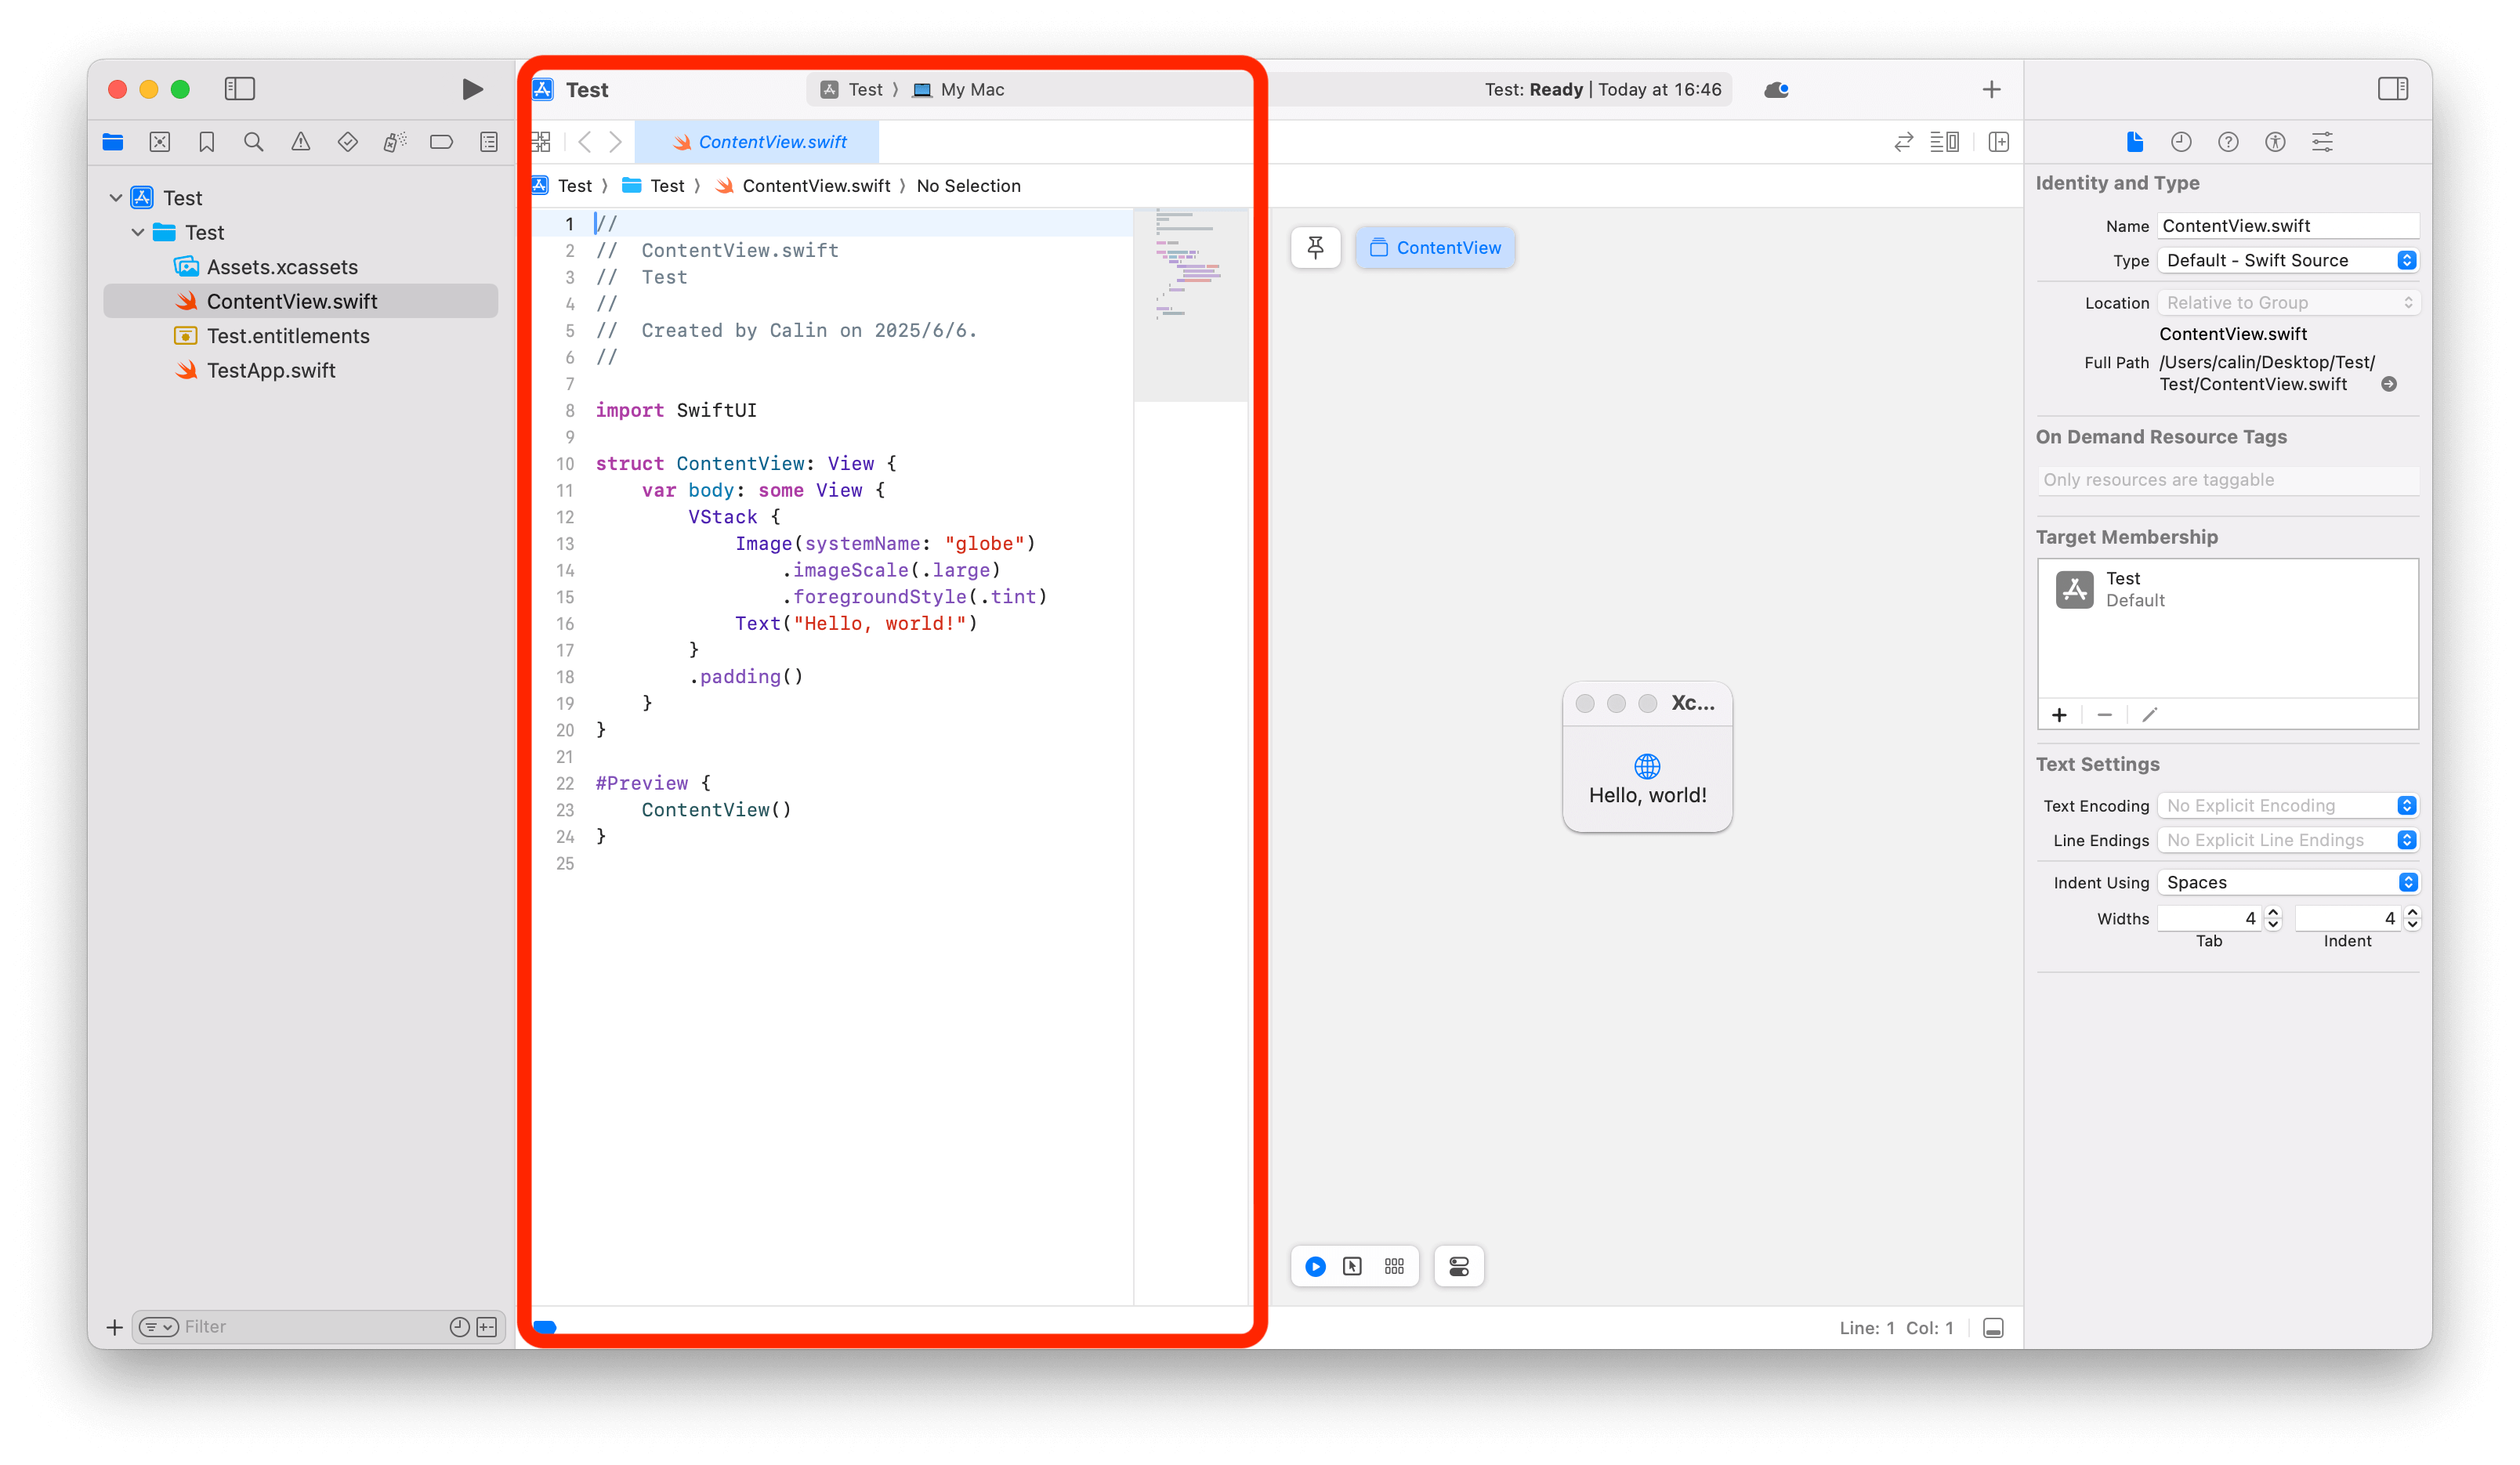Toggle recent files filter in the navigator
The image size is (2520, 1465).
point(459,1327)
